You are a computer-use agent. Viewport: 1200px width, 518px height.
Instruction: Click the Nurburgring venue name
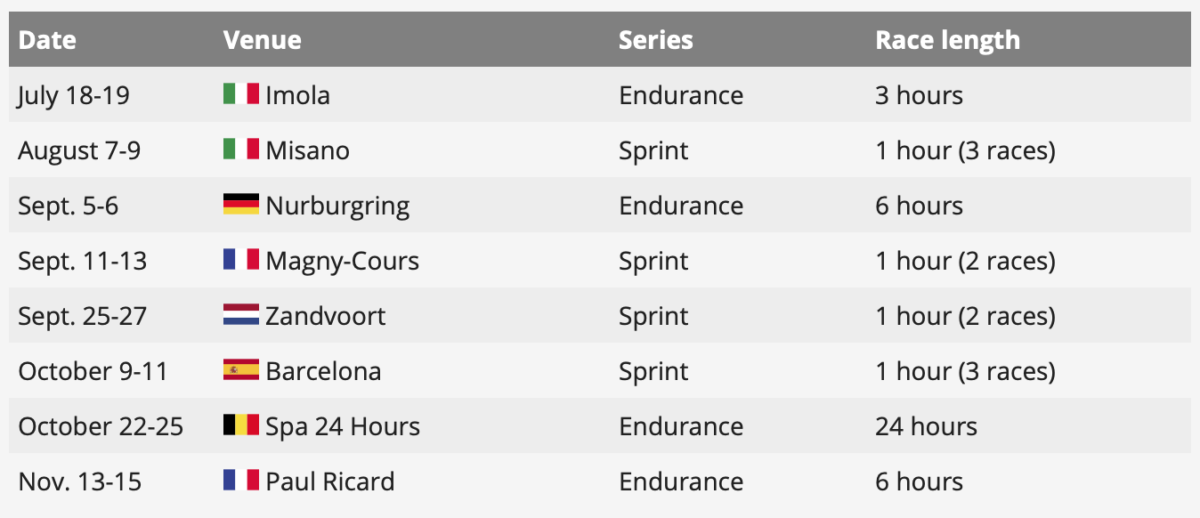[338, 206]
